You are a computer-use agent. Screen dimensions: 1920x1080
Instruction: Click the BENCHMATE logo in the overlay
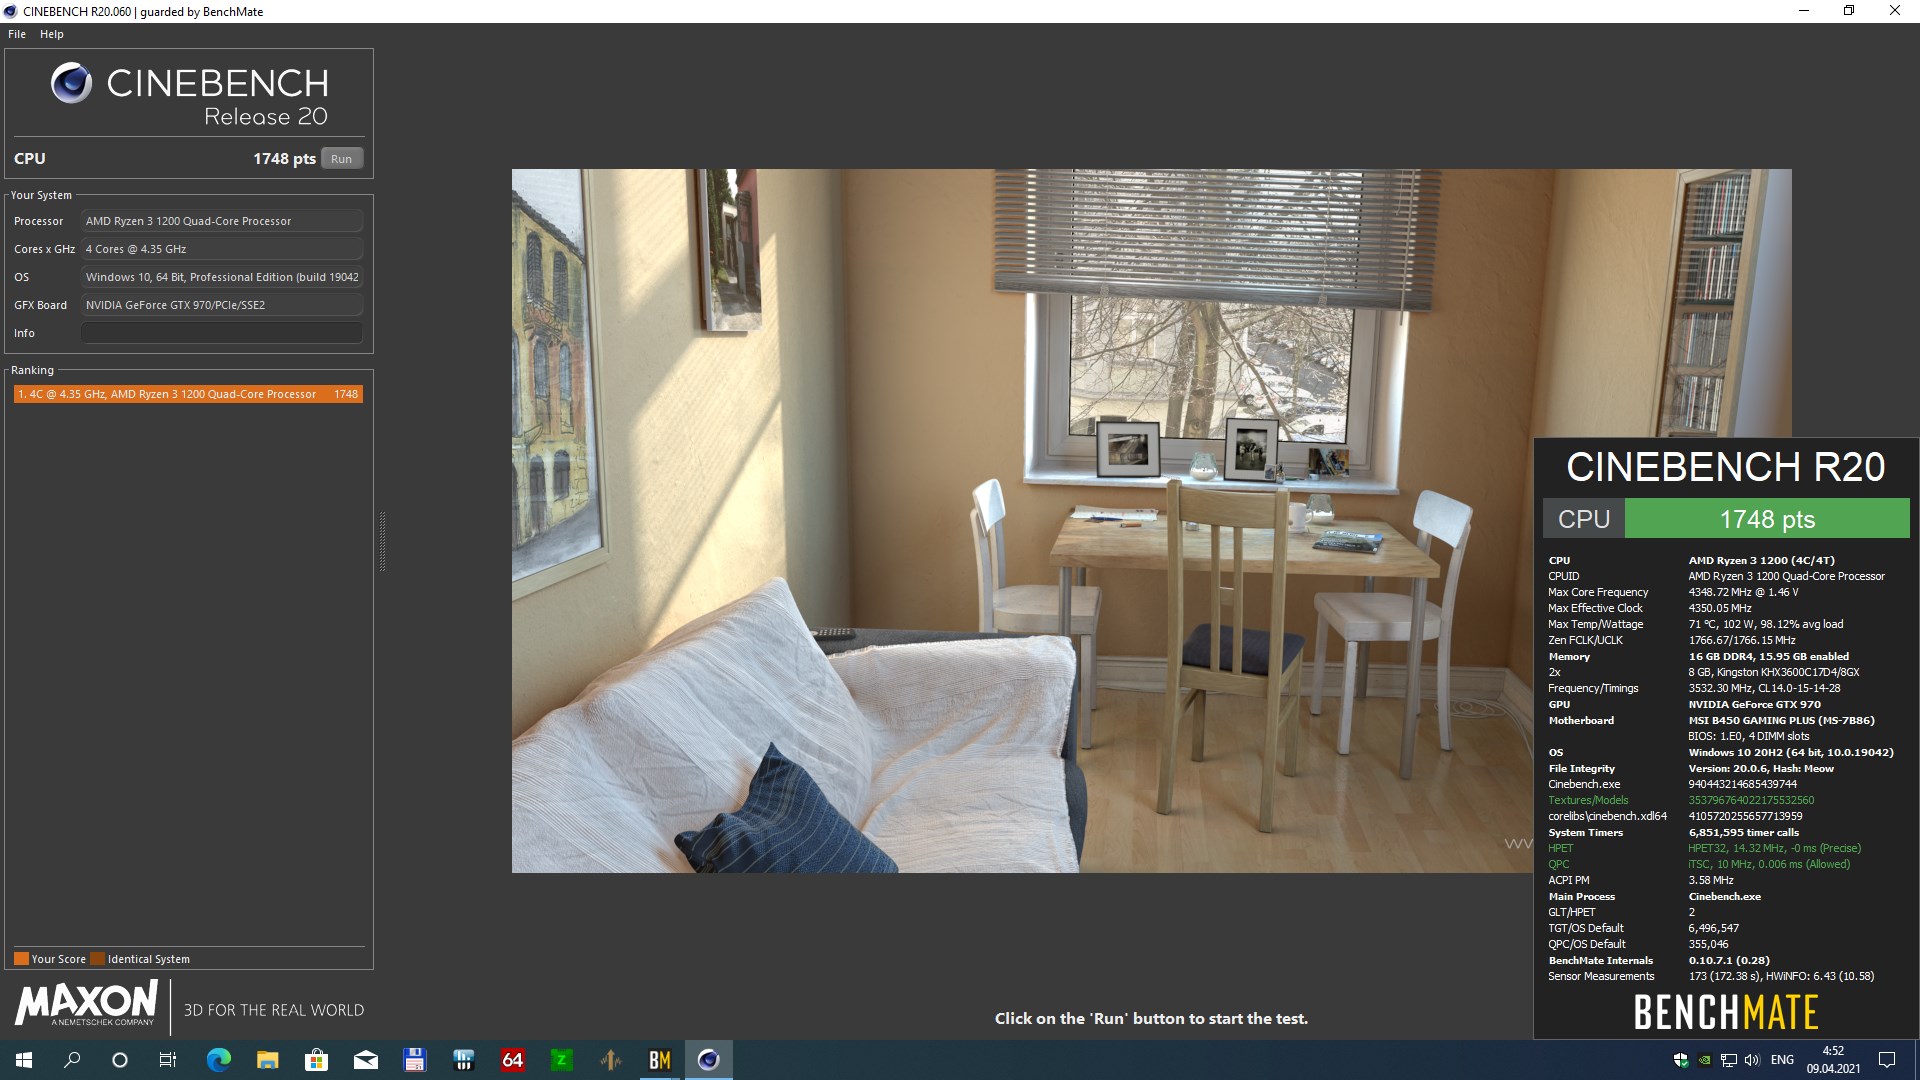point(1726,1012)
